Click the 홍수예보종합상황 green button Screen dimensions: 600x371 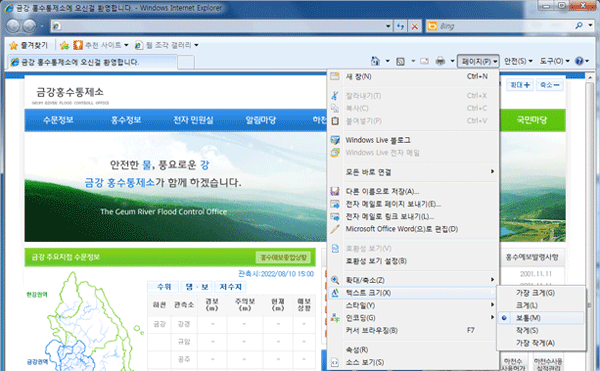284,257
